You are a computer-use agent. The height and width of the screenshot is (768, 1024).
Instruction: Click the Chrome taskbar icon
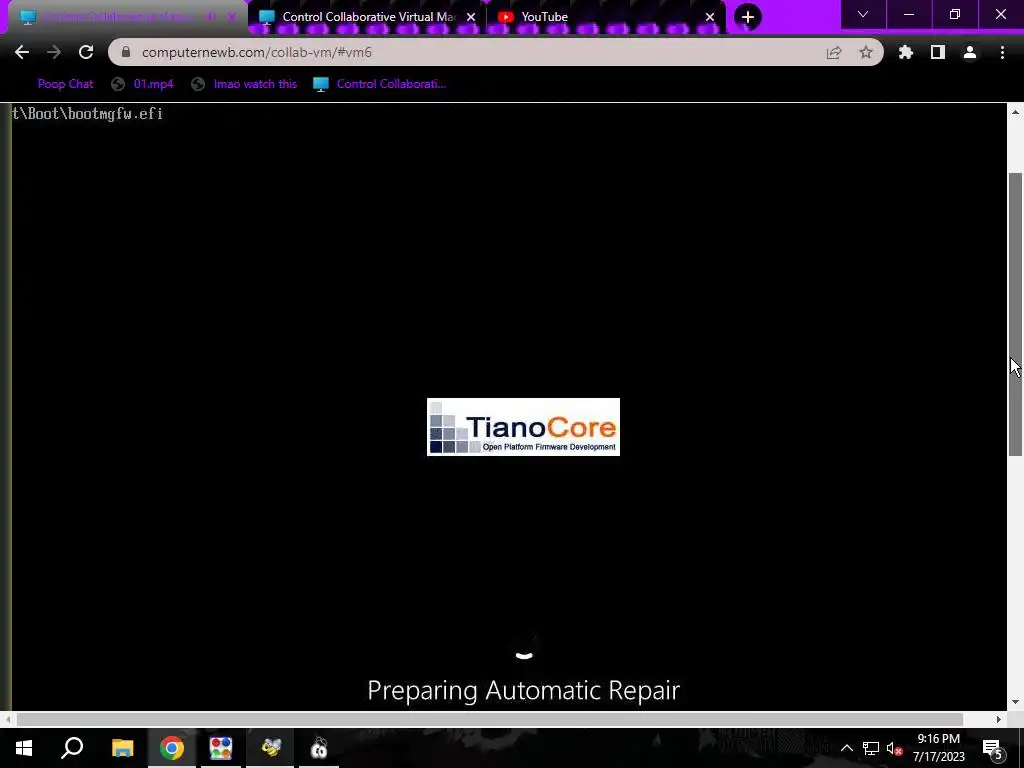point(172,748)
